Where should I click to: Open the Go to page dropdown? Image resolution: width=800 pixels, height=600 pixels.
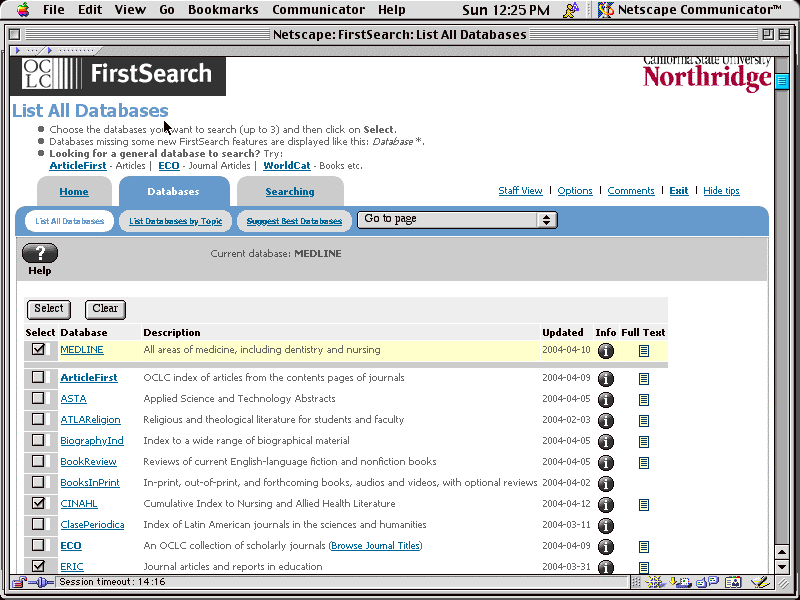click(x=457, y=219)
